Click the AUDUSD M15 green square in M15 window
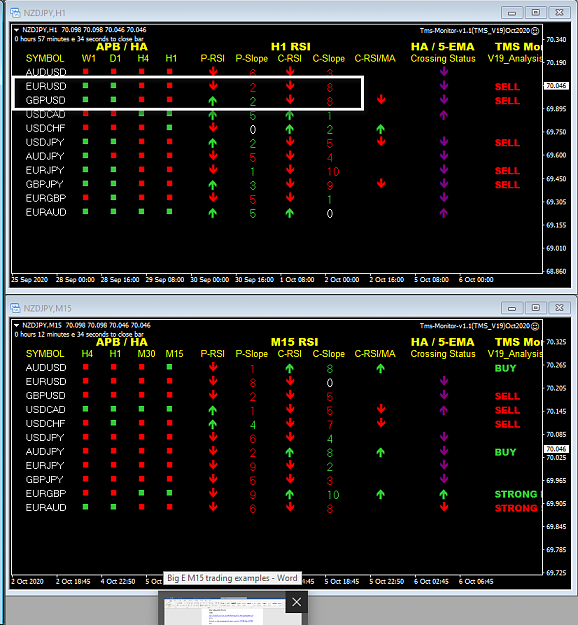Image resolution: width=578 pixels, height=625 pixels. click(x=169, y=367)
